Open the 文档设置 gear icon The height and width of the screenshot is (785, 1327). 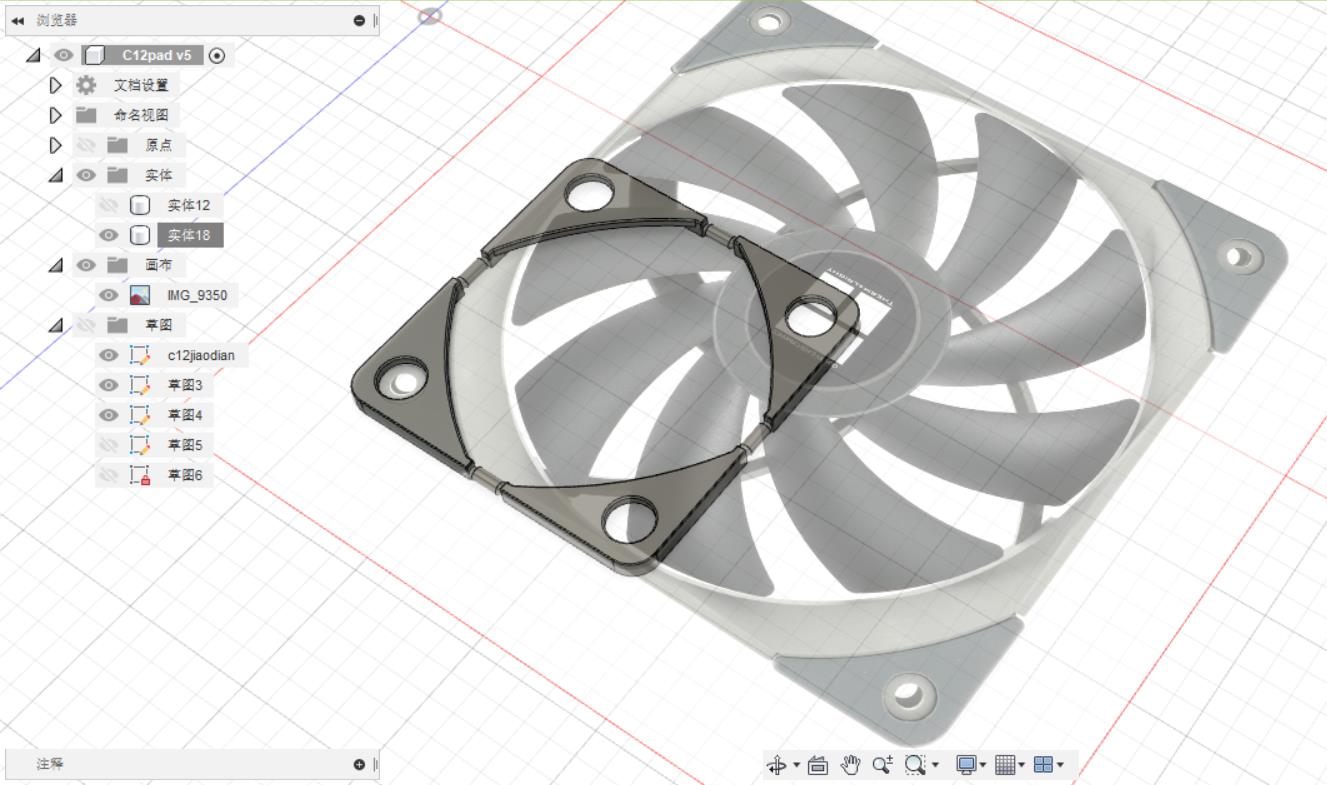pyautogui.click(x=87, y=85)
